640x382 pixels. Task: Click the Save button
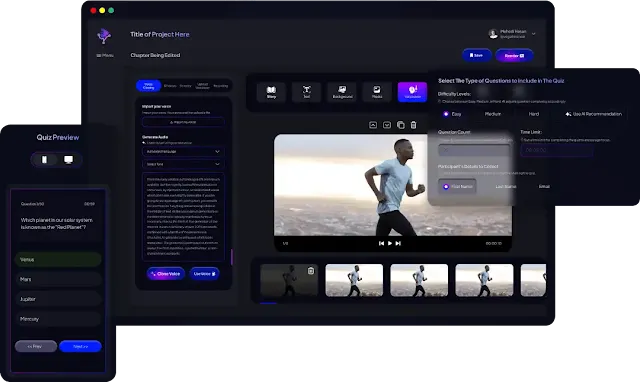476,55
